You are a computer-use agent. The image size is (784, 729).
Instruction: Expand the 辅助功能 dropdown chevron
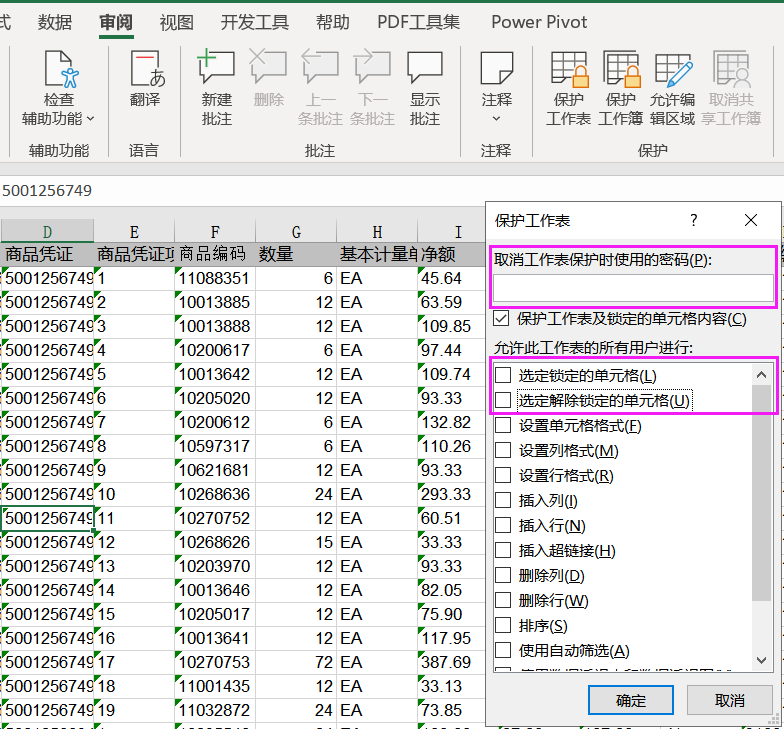coord(90,119)
